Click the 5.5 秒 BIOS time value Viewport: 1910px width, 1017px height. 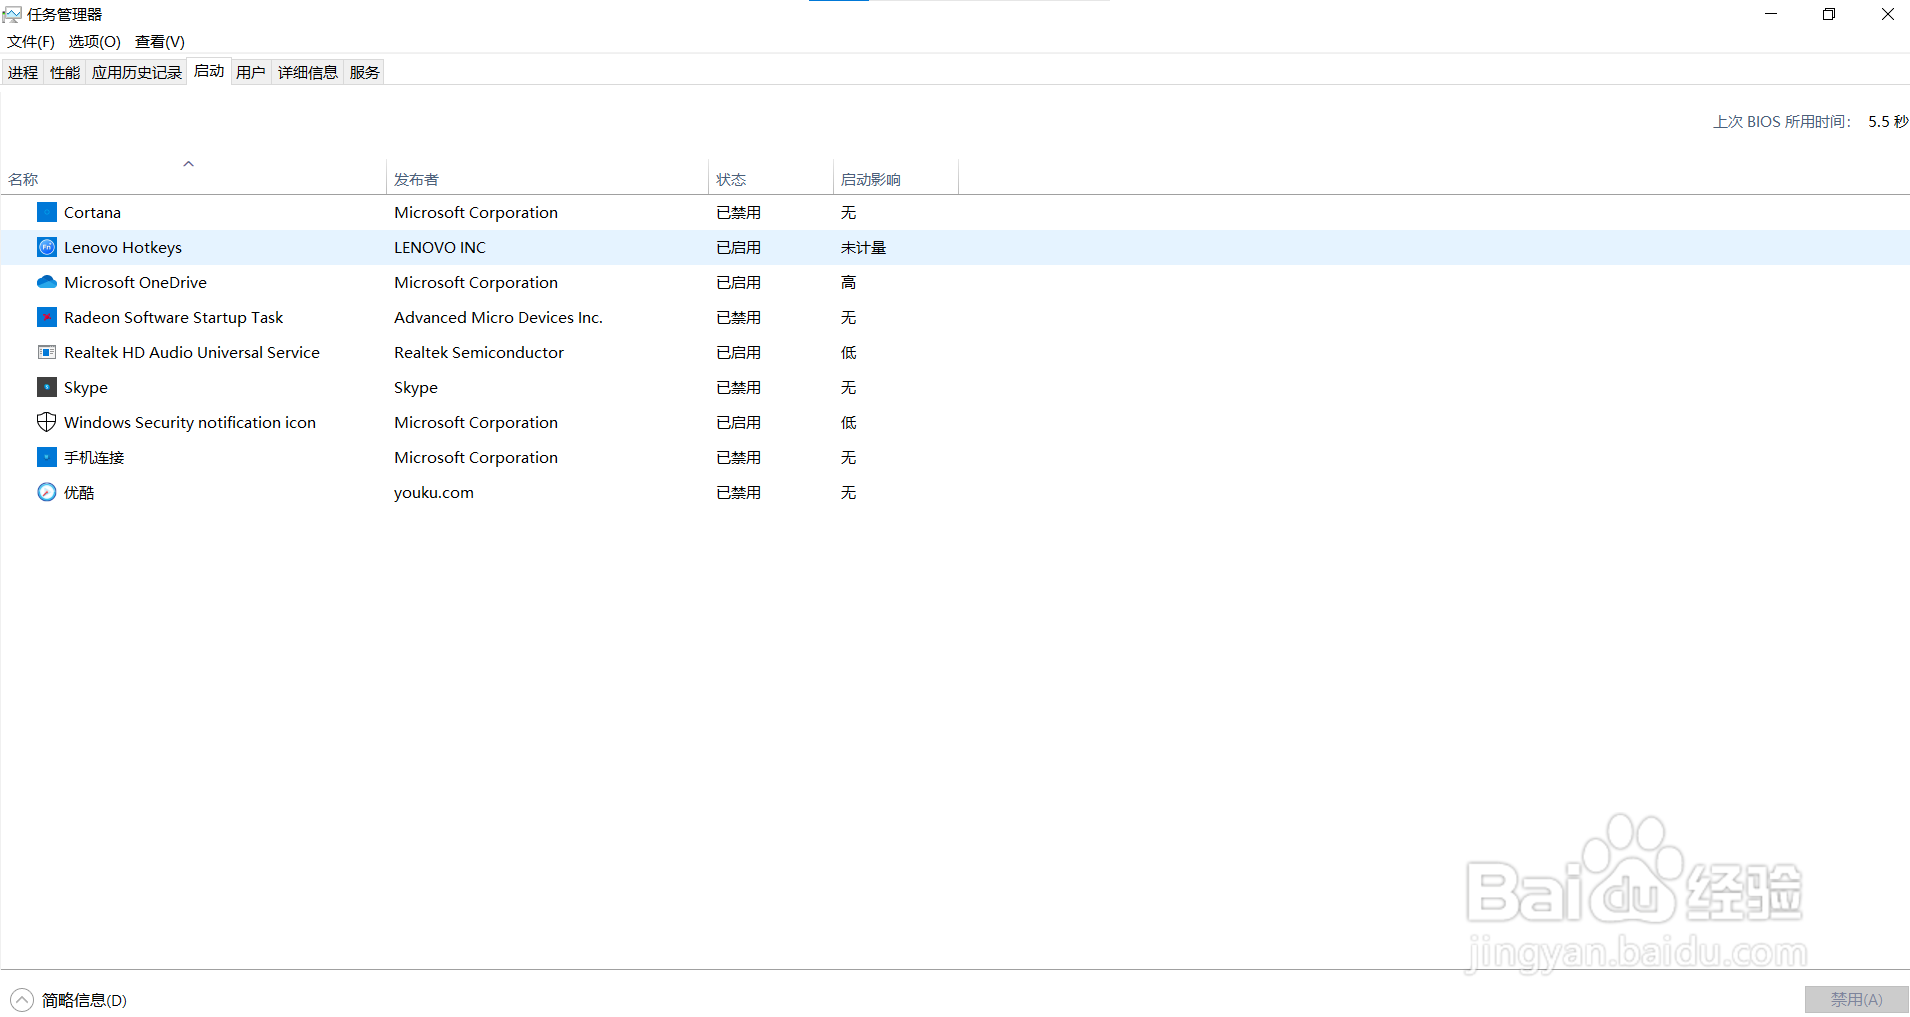(1888, 121)
